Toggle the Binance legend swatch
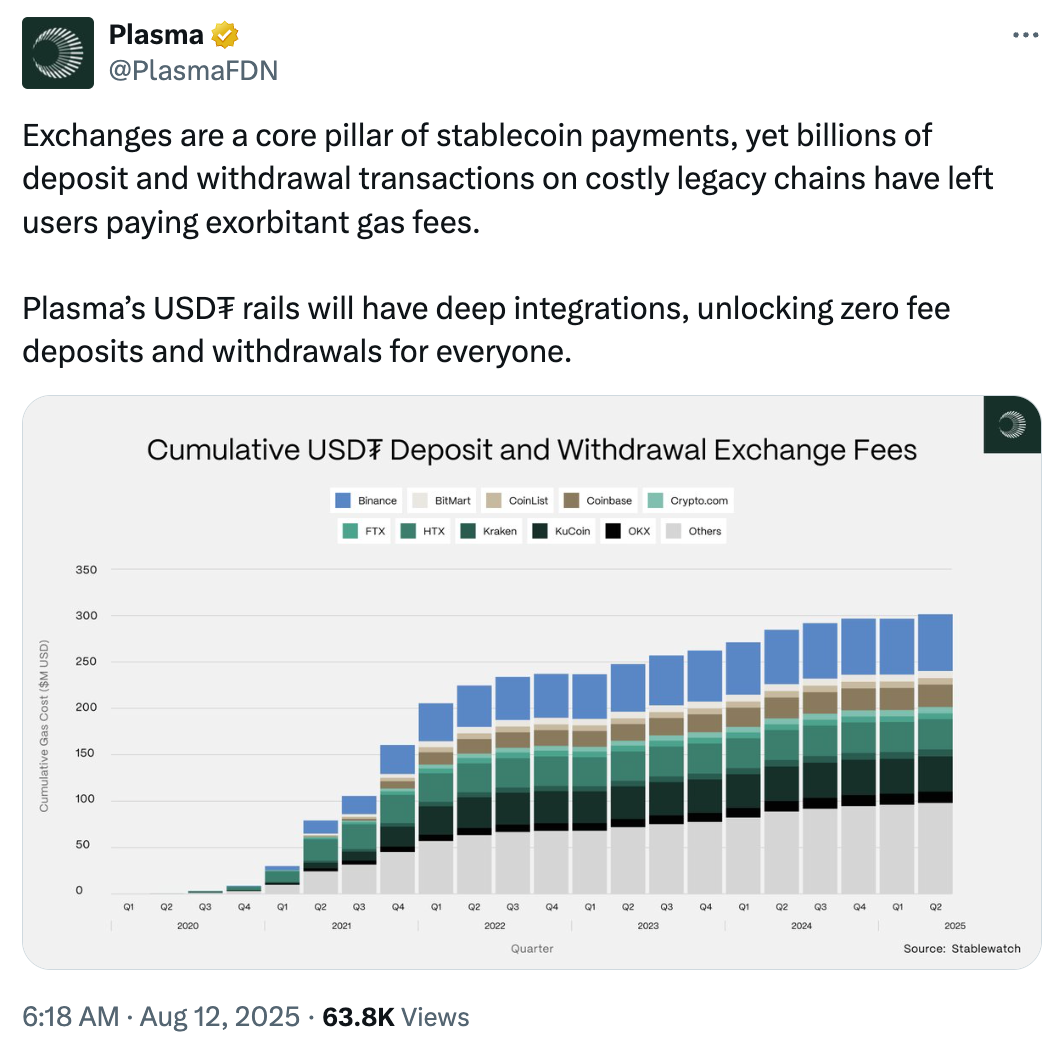This screenshot has width=1064, height=1050. coord(342,500)
